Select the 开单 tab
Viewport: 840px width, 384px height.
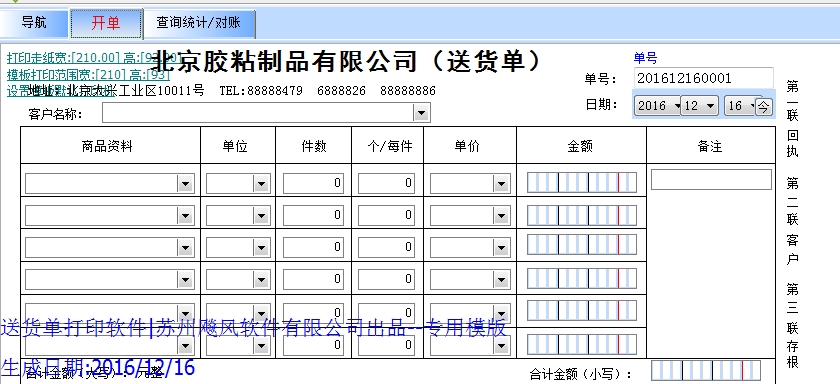click(x=106, y=23)
